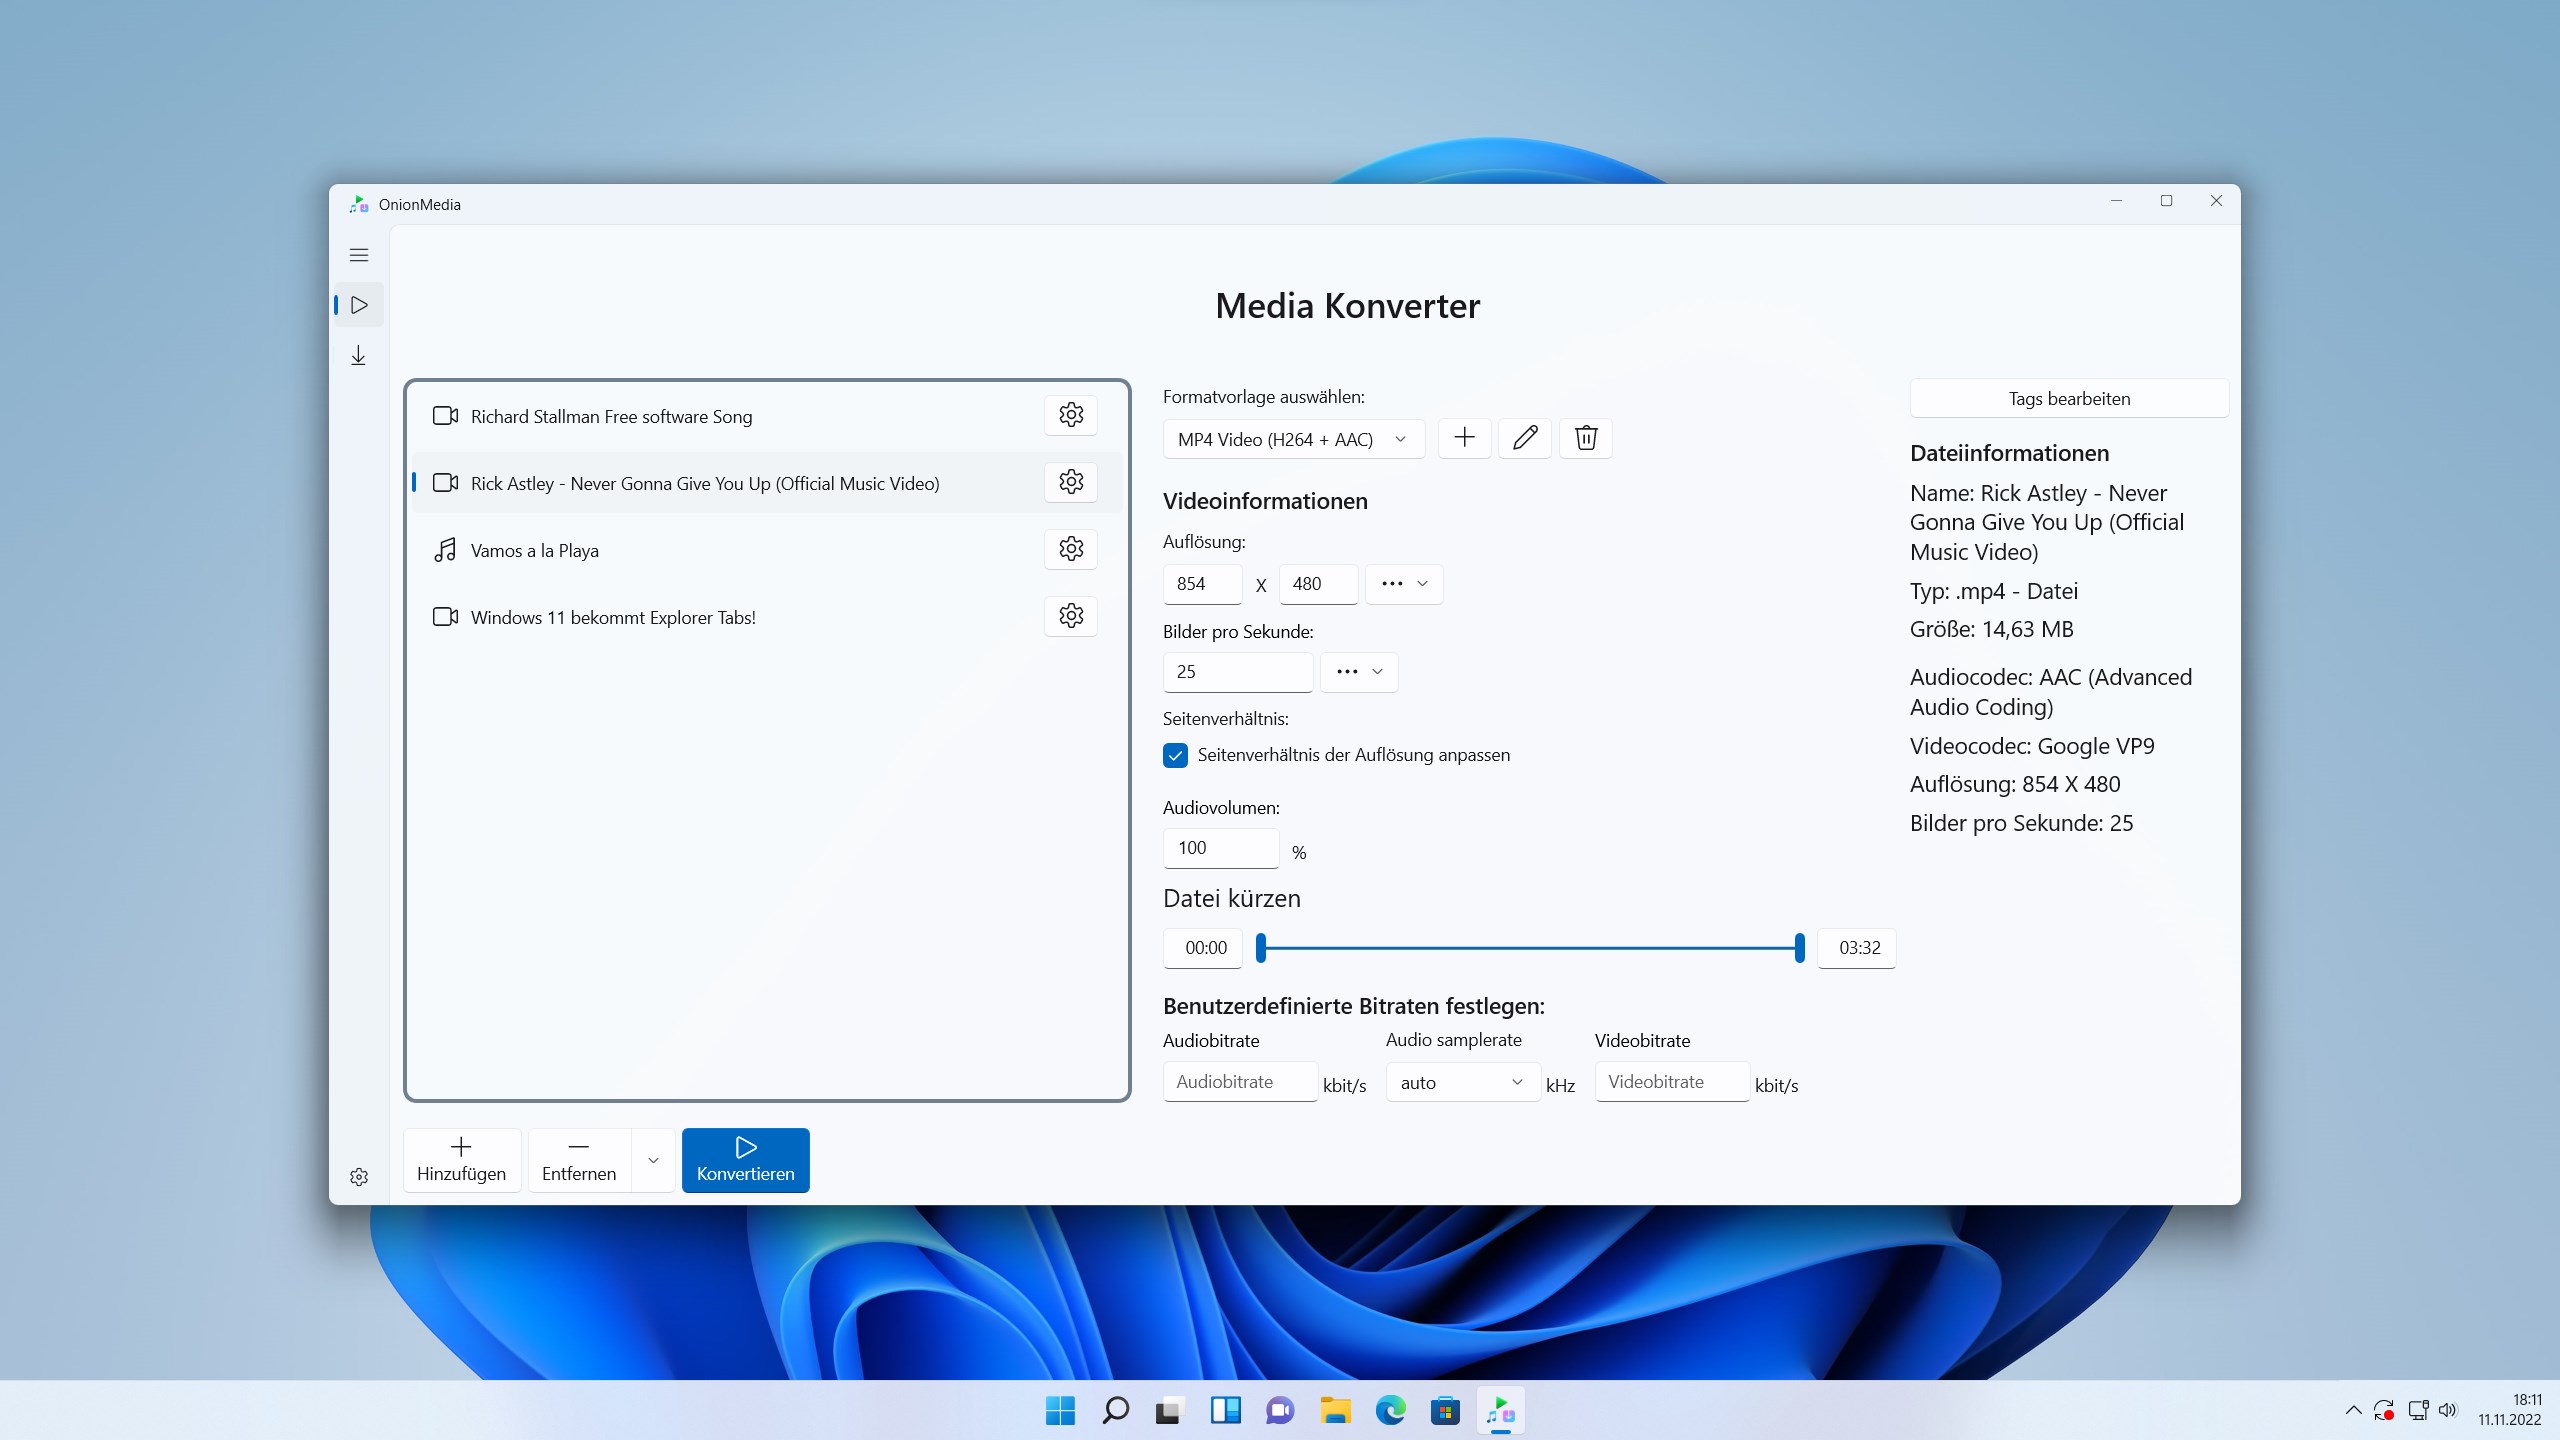
Task: Click the trim end time field 03:32
Action: coord(1857,948)
